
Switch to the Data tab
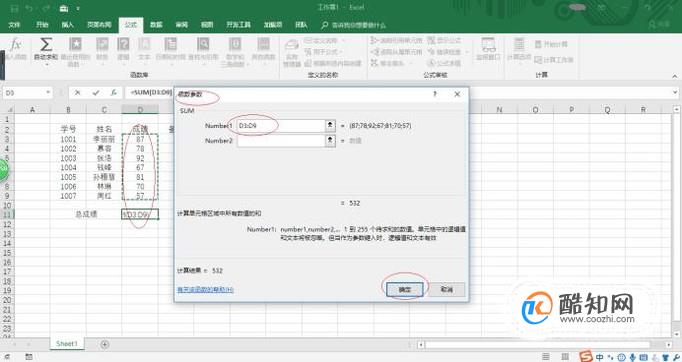point(156,25)
